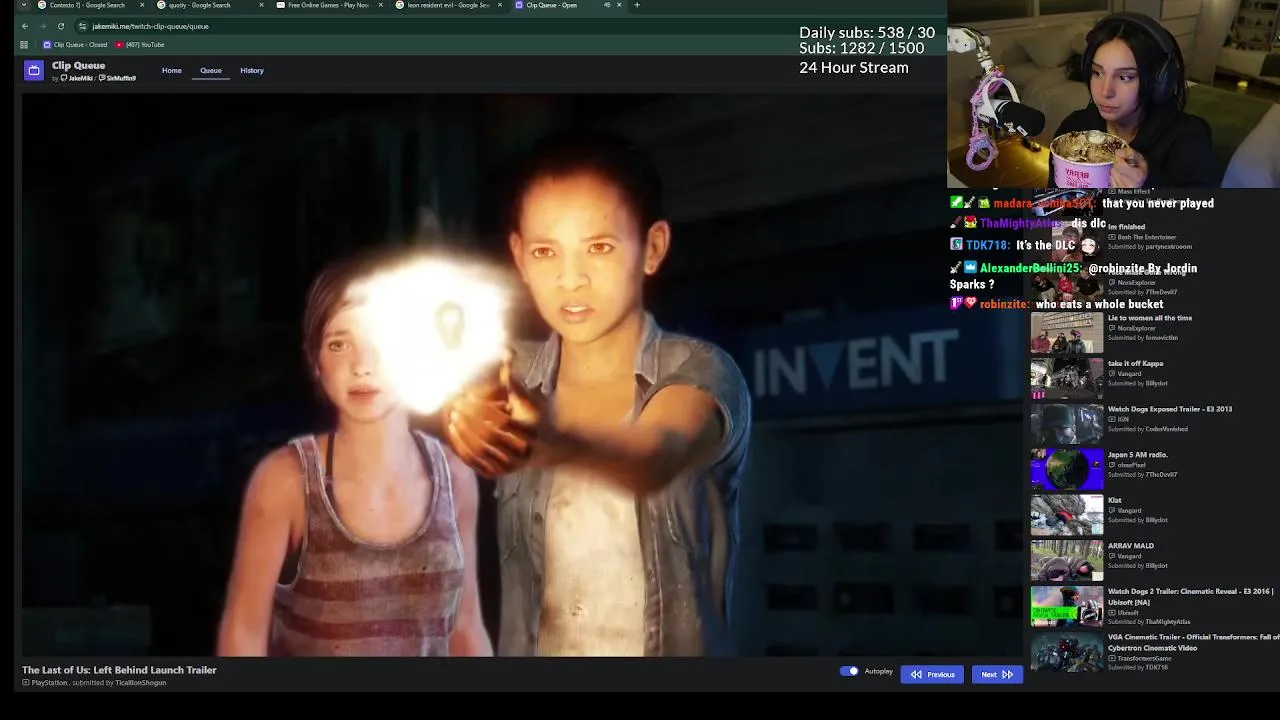The width and height of the screenshot is (1280, 720).
Task: Select the 'Klat' clip thumbnail
Action: [1067, 514]
